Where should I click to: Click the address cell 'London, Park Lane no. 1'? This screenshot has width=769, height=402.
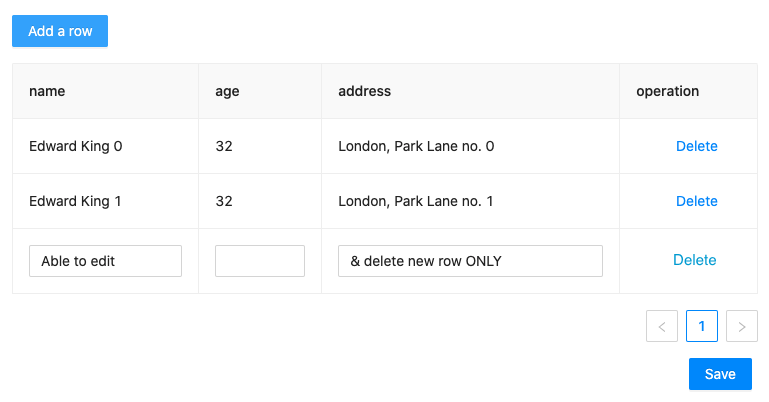[x=416, y=201]
